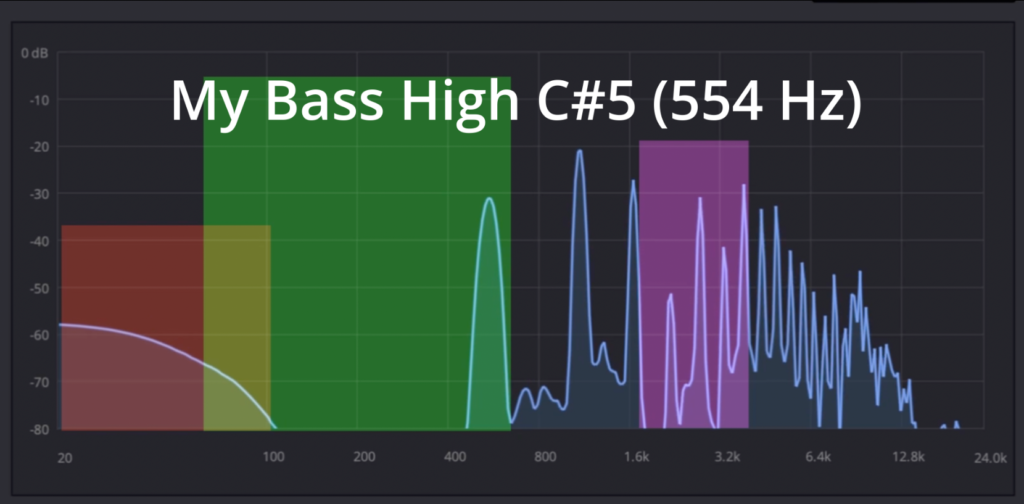Click the '100' Hz frequency label

[x=273, y=457]
